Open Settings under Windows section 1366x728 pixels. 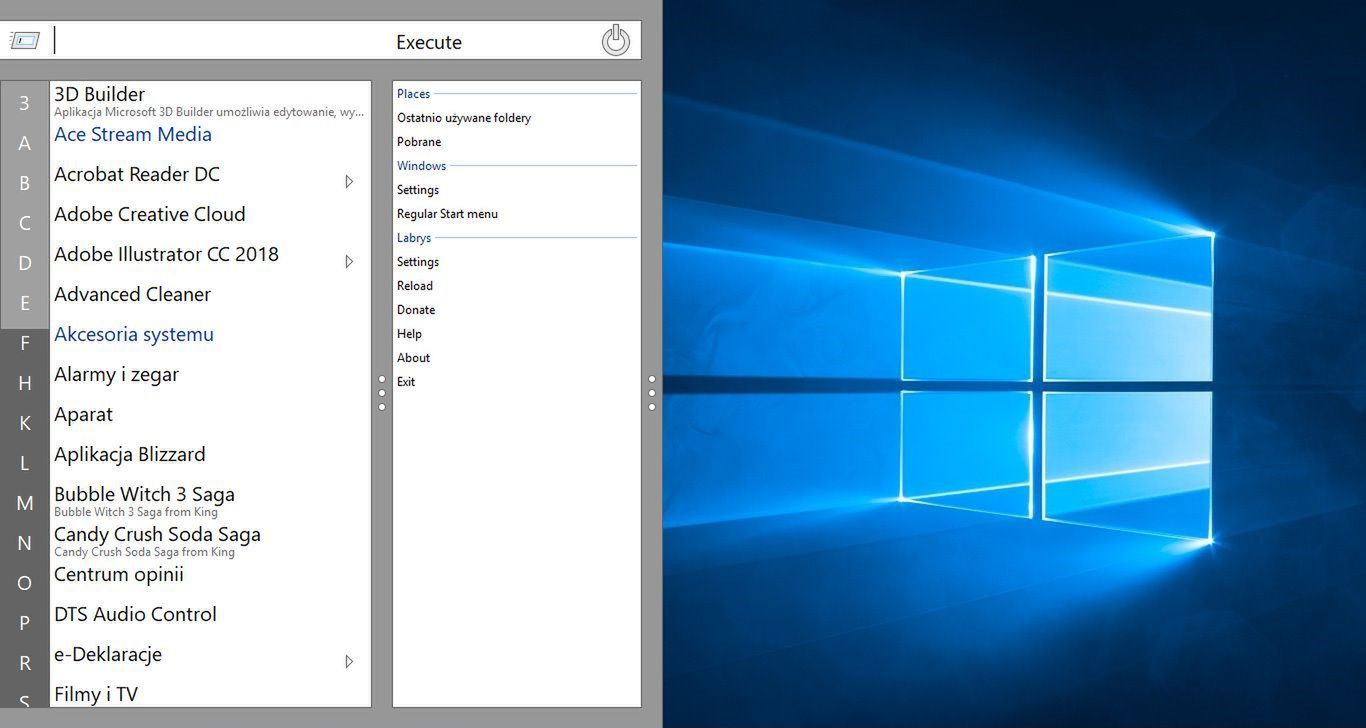click(x=418, y=190)
